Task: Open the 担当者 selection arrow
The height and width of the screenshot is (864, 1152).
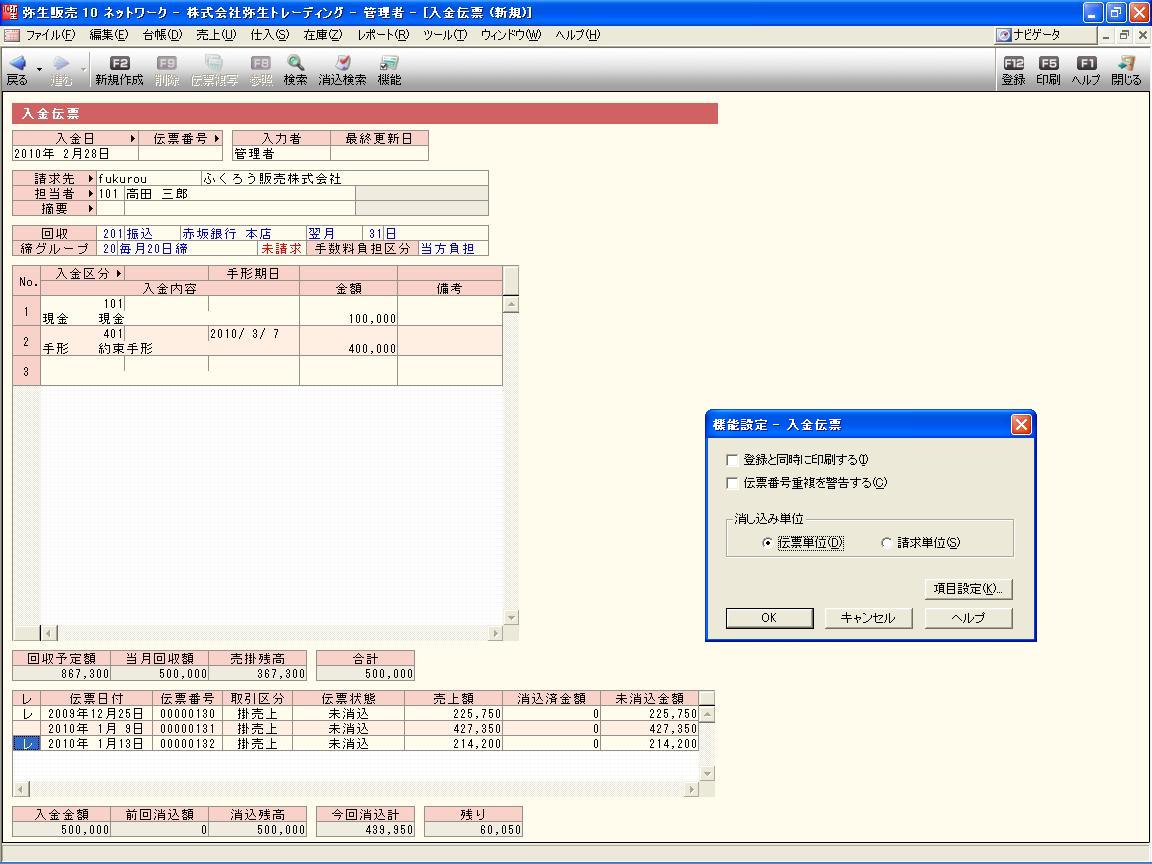Action: 90,193
